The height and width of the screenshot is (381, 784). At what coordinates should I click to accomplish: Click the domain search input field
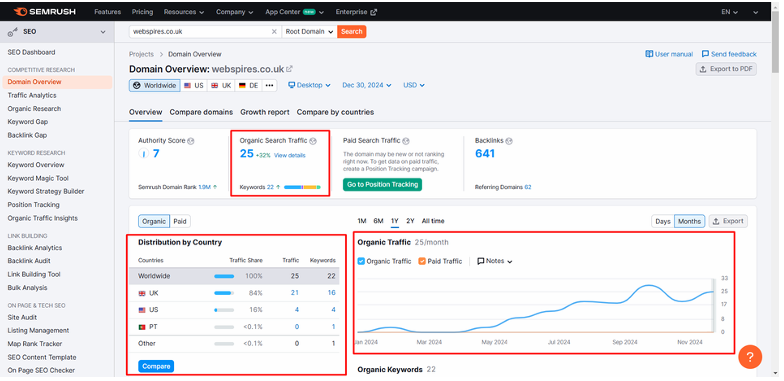pos(200,32)
